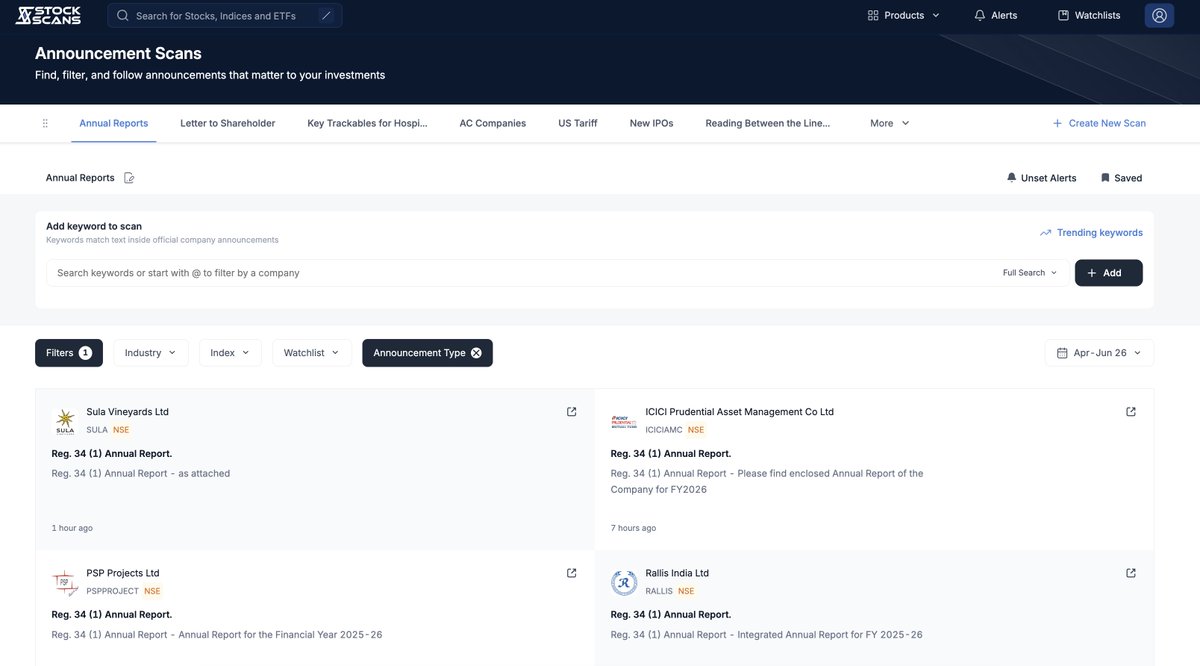Image resolution: width=1200 pixels, height=666 pixels.
Task: Click Create New Scan
Action: pyautogui.click(x=1099, y=123)
